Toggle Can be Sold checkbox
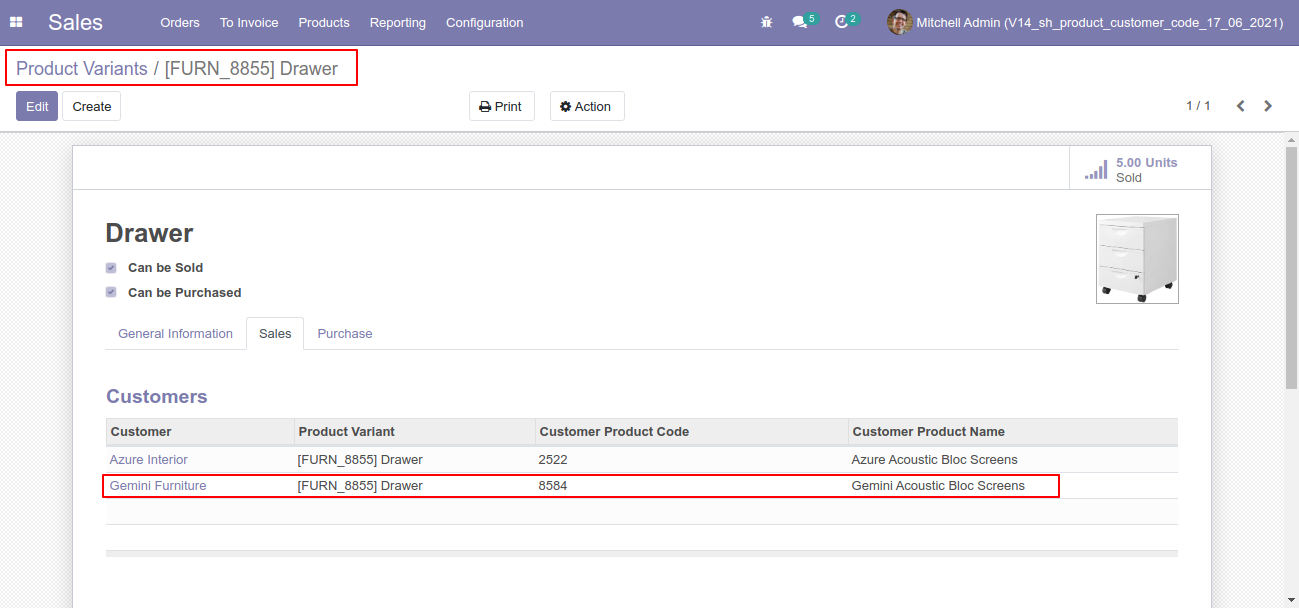 pyautogui.click(x=111, y=268)
